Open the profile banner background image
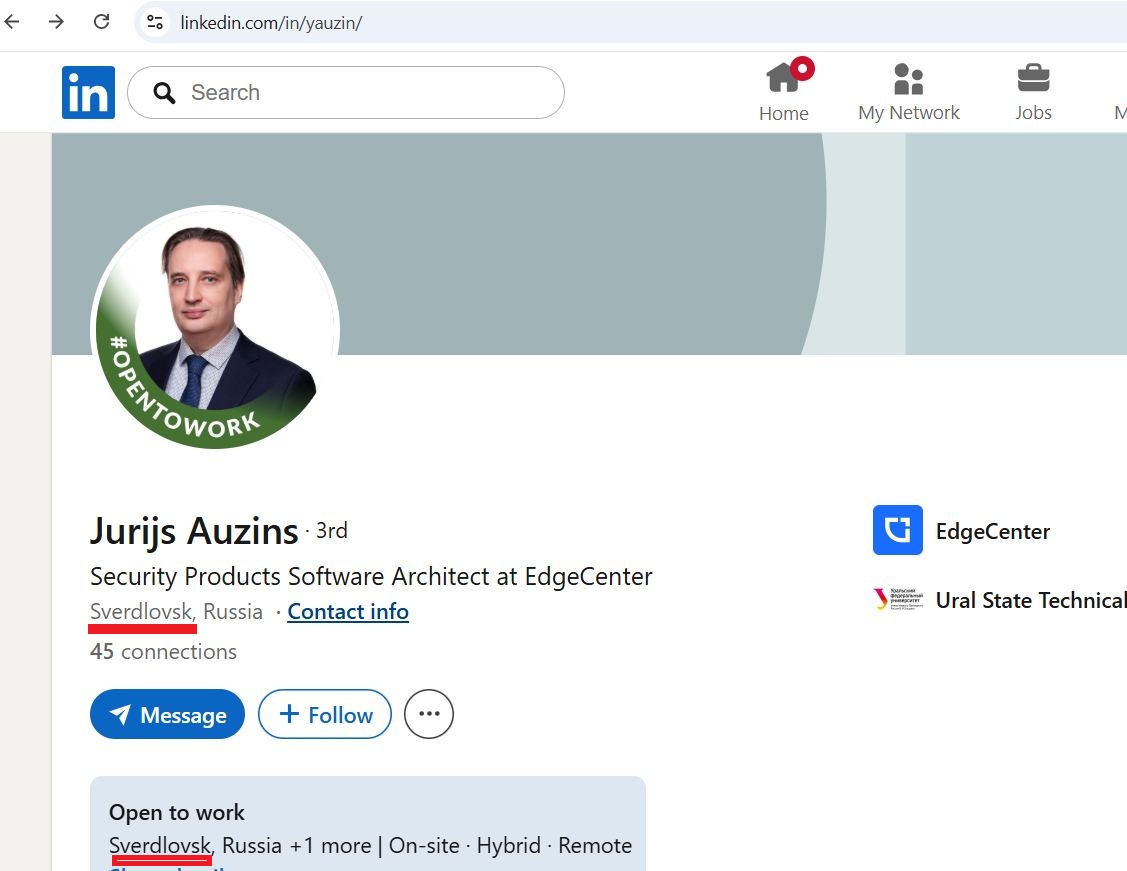Screen dimensions: 1127x871 [589, 244]
